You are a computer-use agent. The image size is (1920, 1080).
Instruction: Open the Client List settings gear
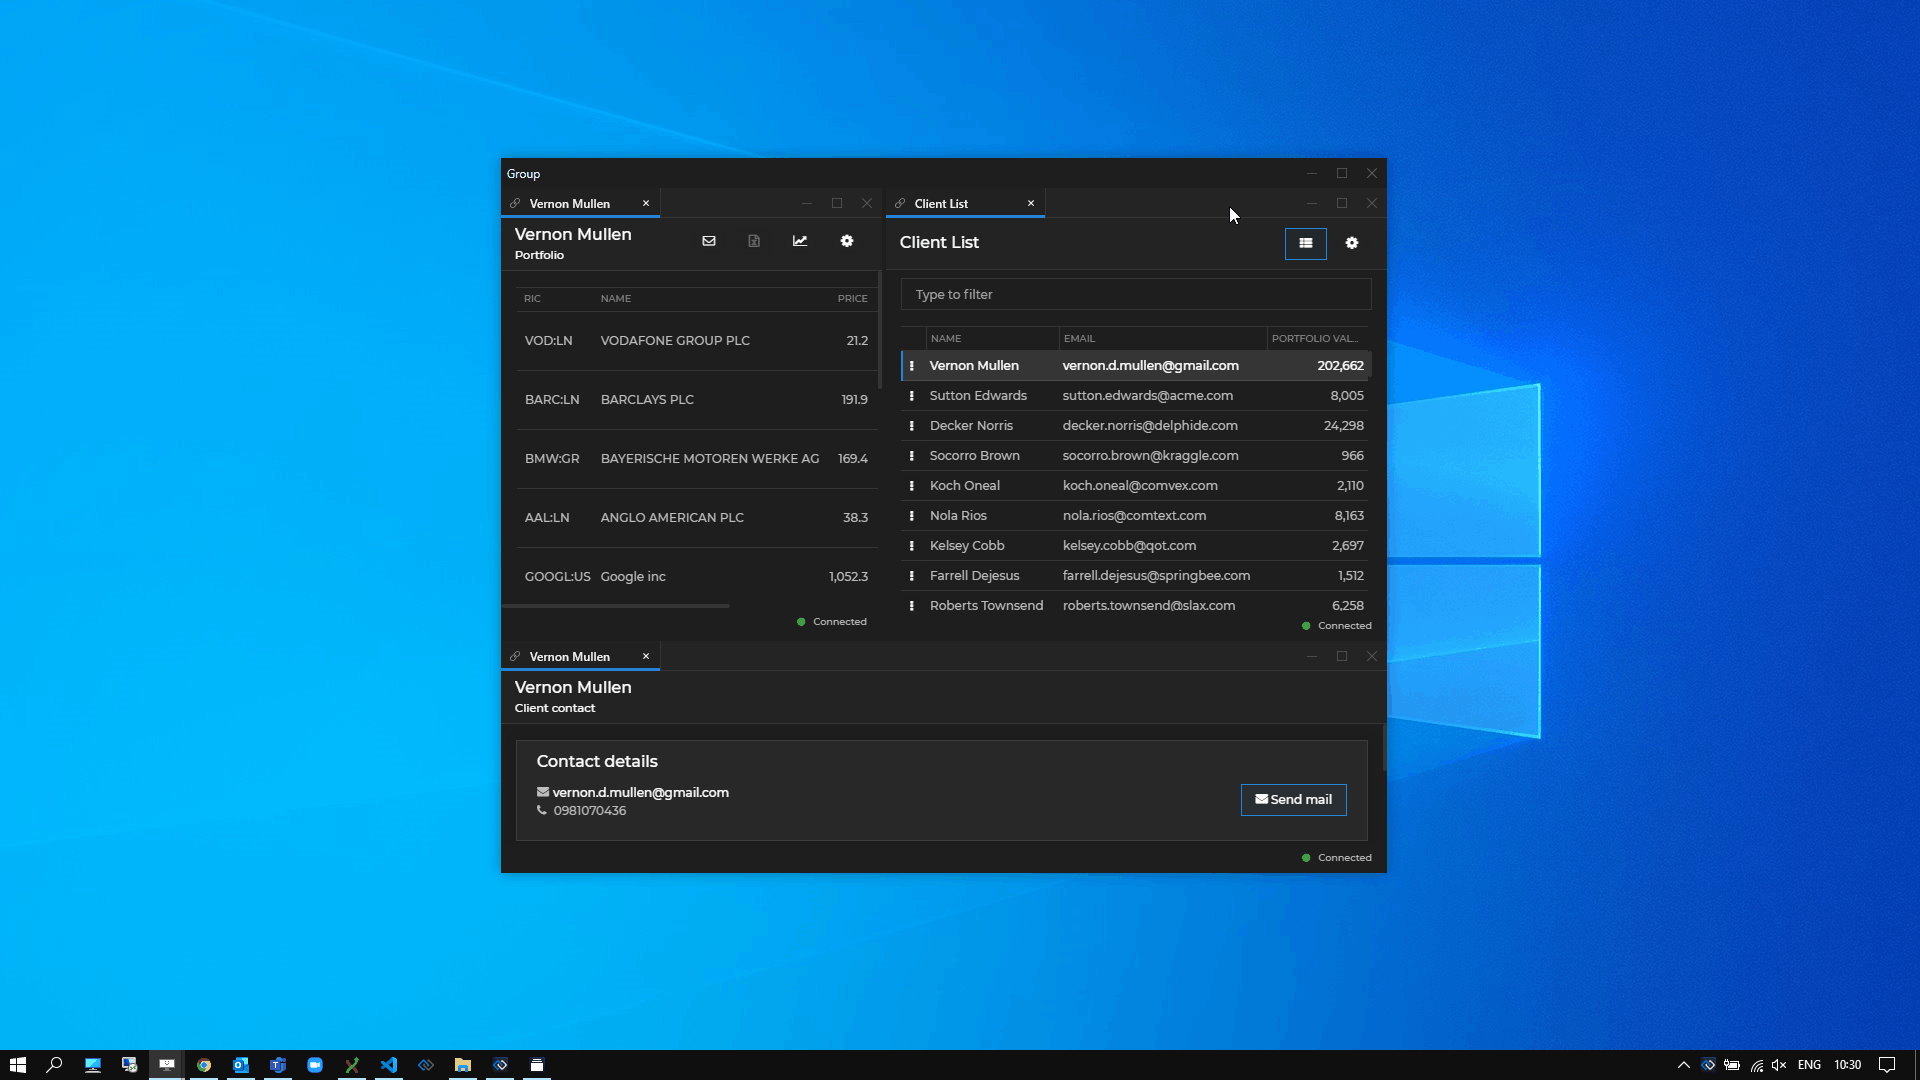tap(1352, 243)
